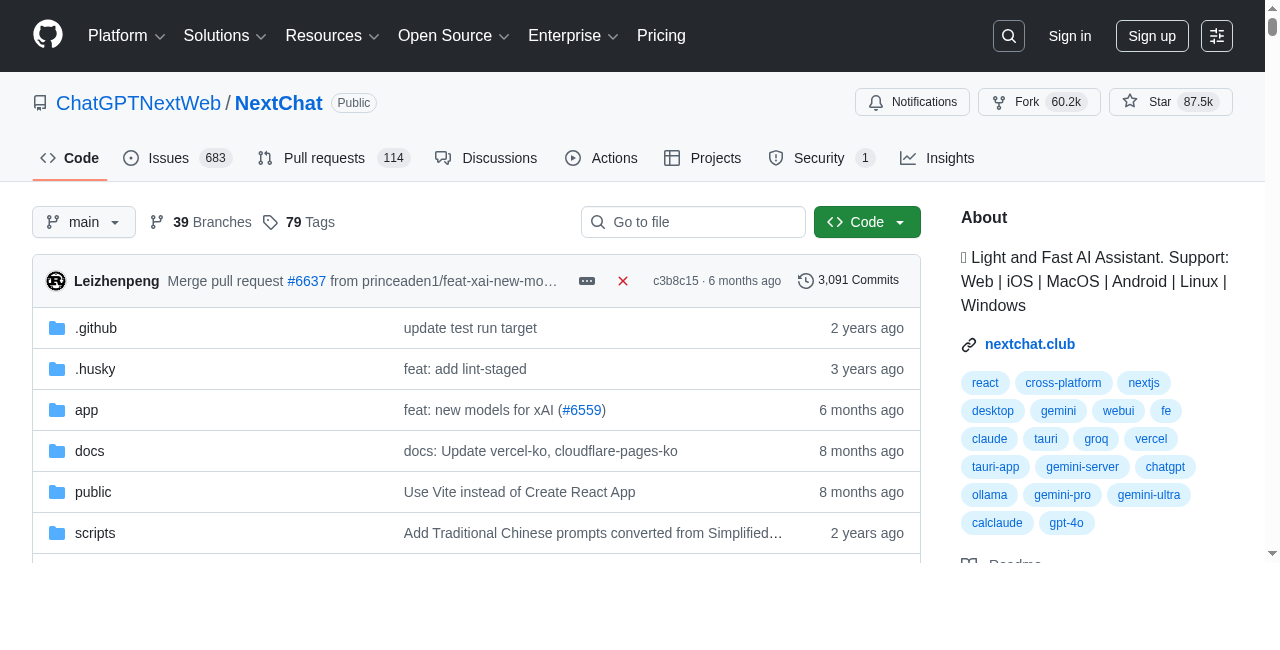
Task: Click the Go to file search field
Action: pyautogui.click(x=693, y=222)
